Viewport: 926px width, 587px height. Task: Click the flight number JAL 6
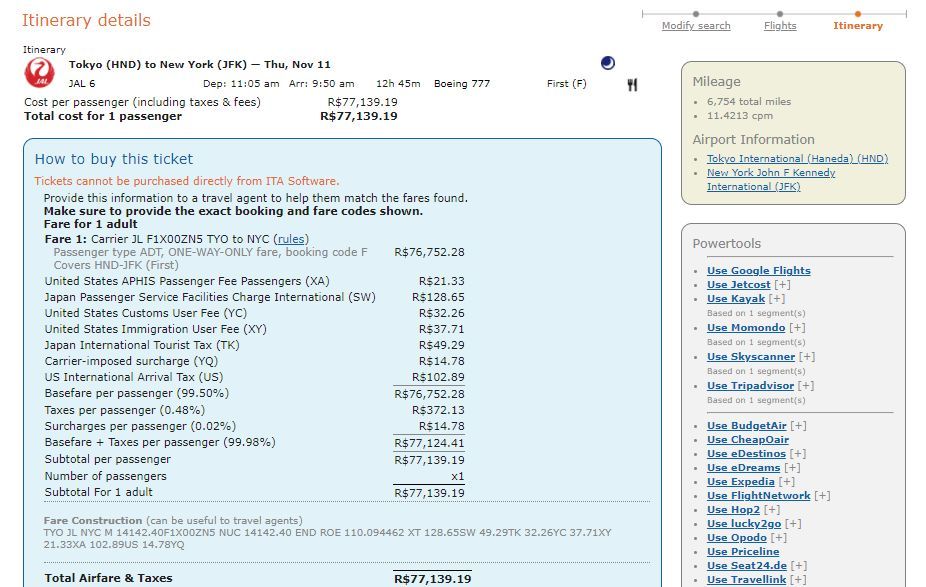82,84
